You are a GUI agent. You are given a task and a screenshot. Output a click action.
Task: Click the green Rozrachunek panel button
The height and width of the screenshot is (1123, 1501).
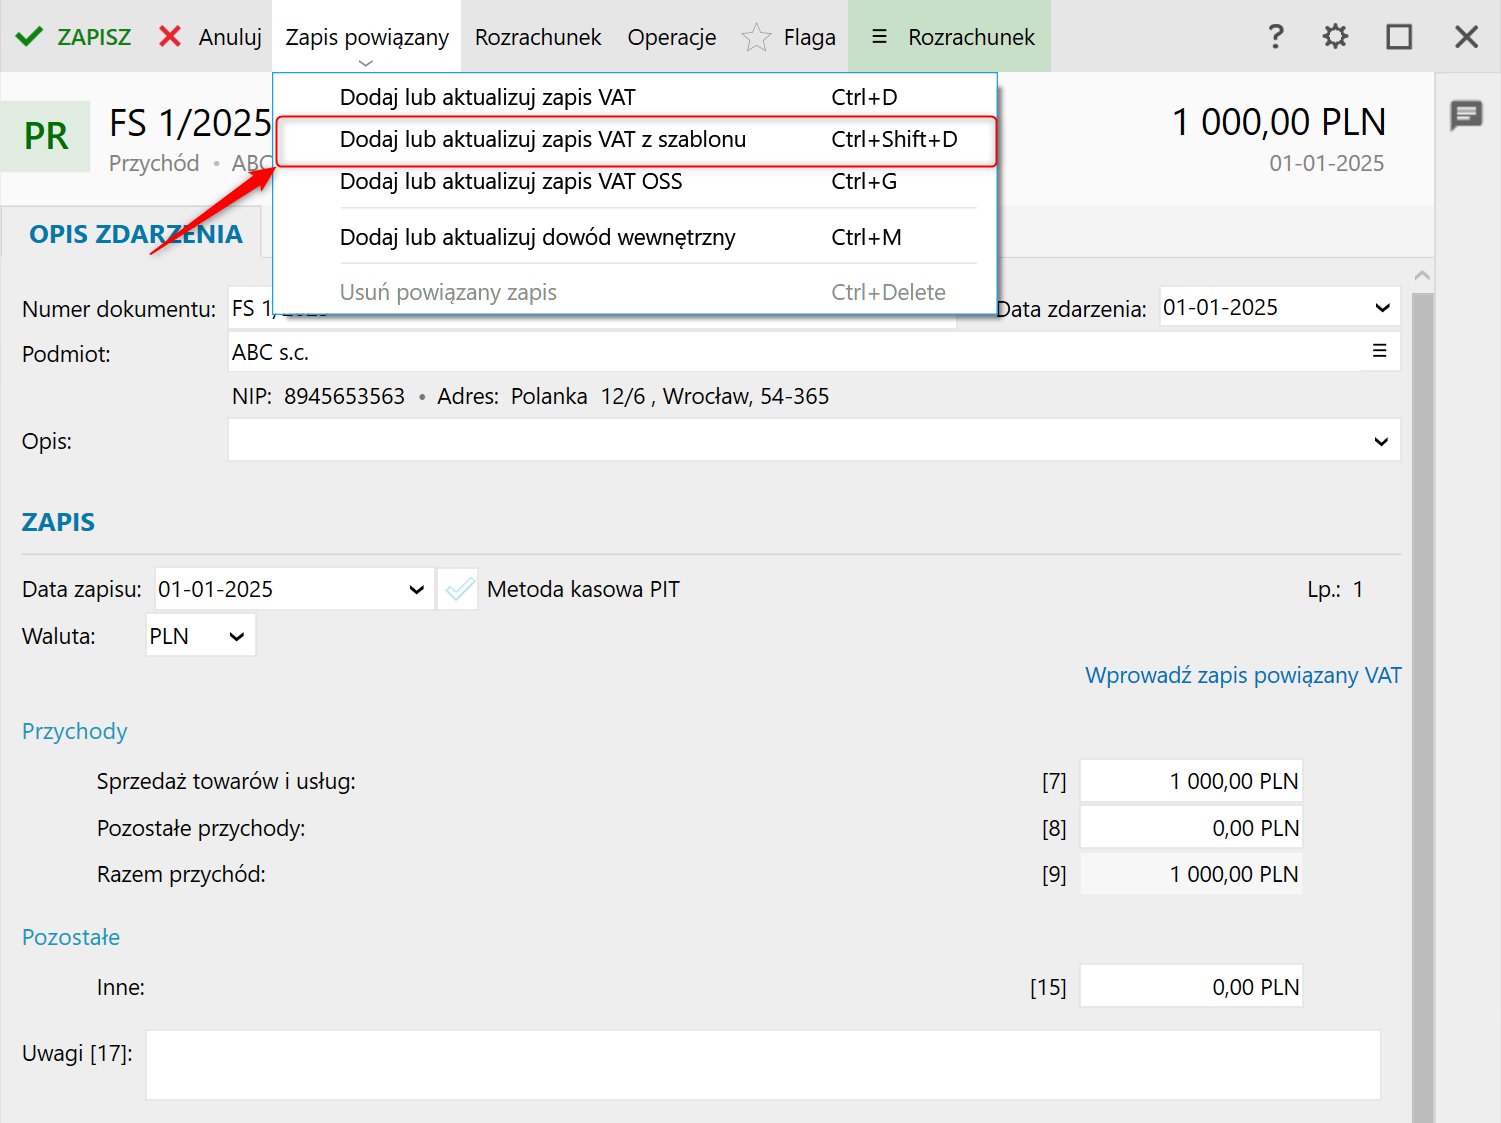pyautogui.click(x=950, y=37)
